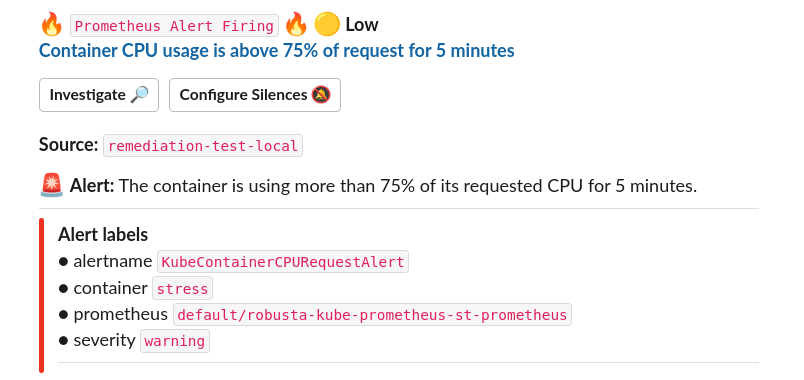Screen dimensions: 804x380
Task: Click the Low severity text
Action: tap(361, 25)
